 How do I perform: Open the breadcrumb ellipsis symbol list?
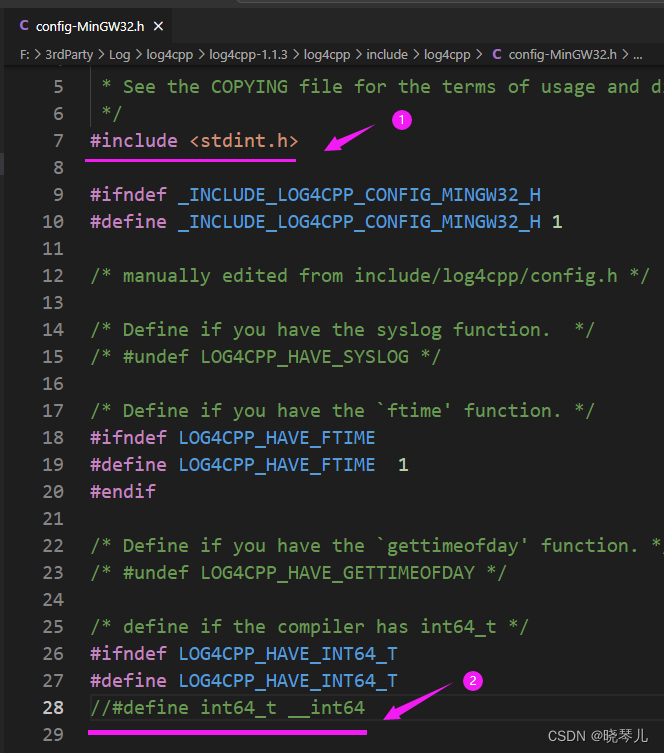(x=638, y=55)
